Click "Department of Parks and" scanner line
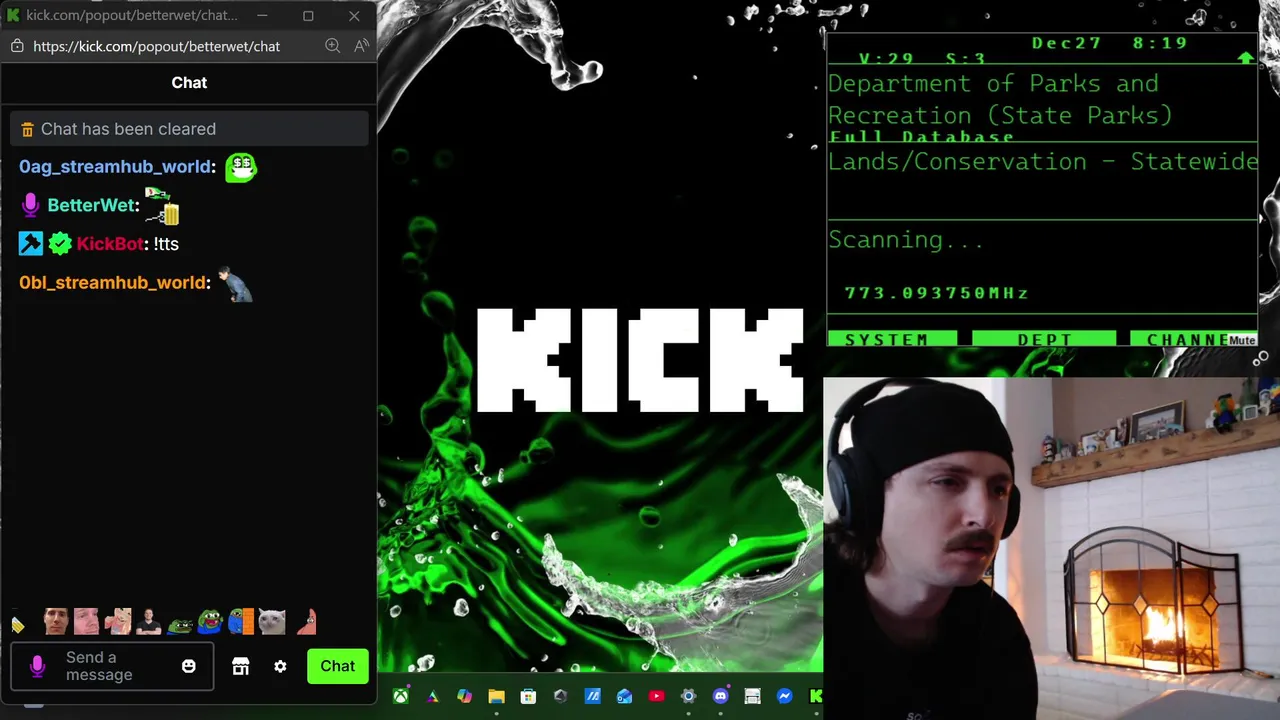The image size is (1280, 720). [993, 84]
